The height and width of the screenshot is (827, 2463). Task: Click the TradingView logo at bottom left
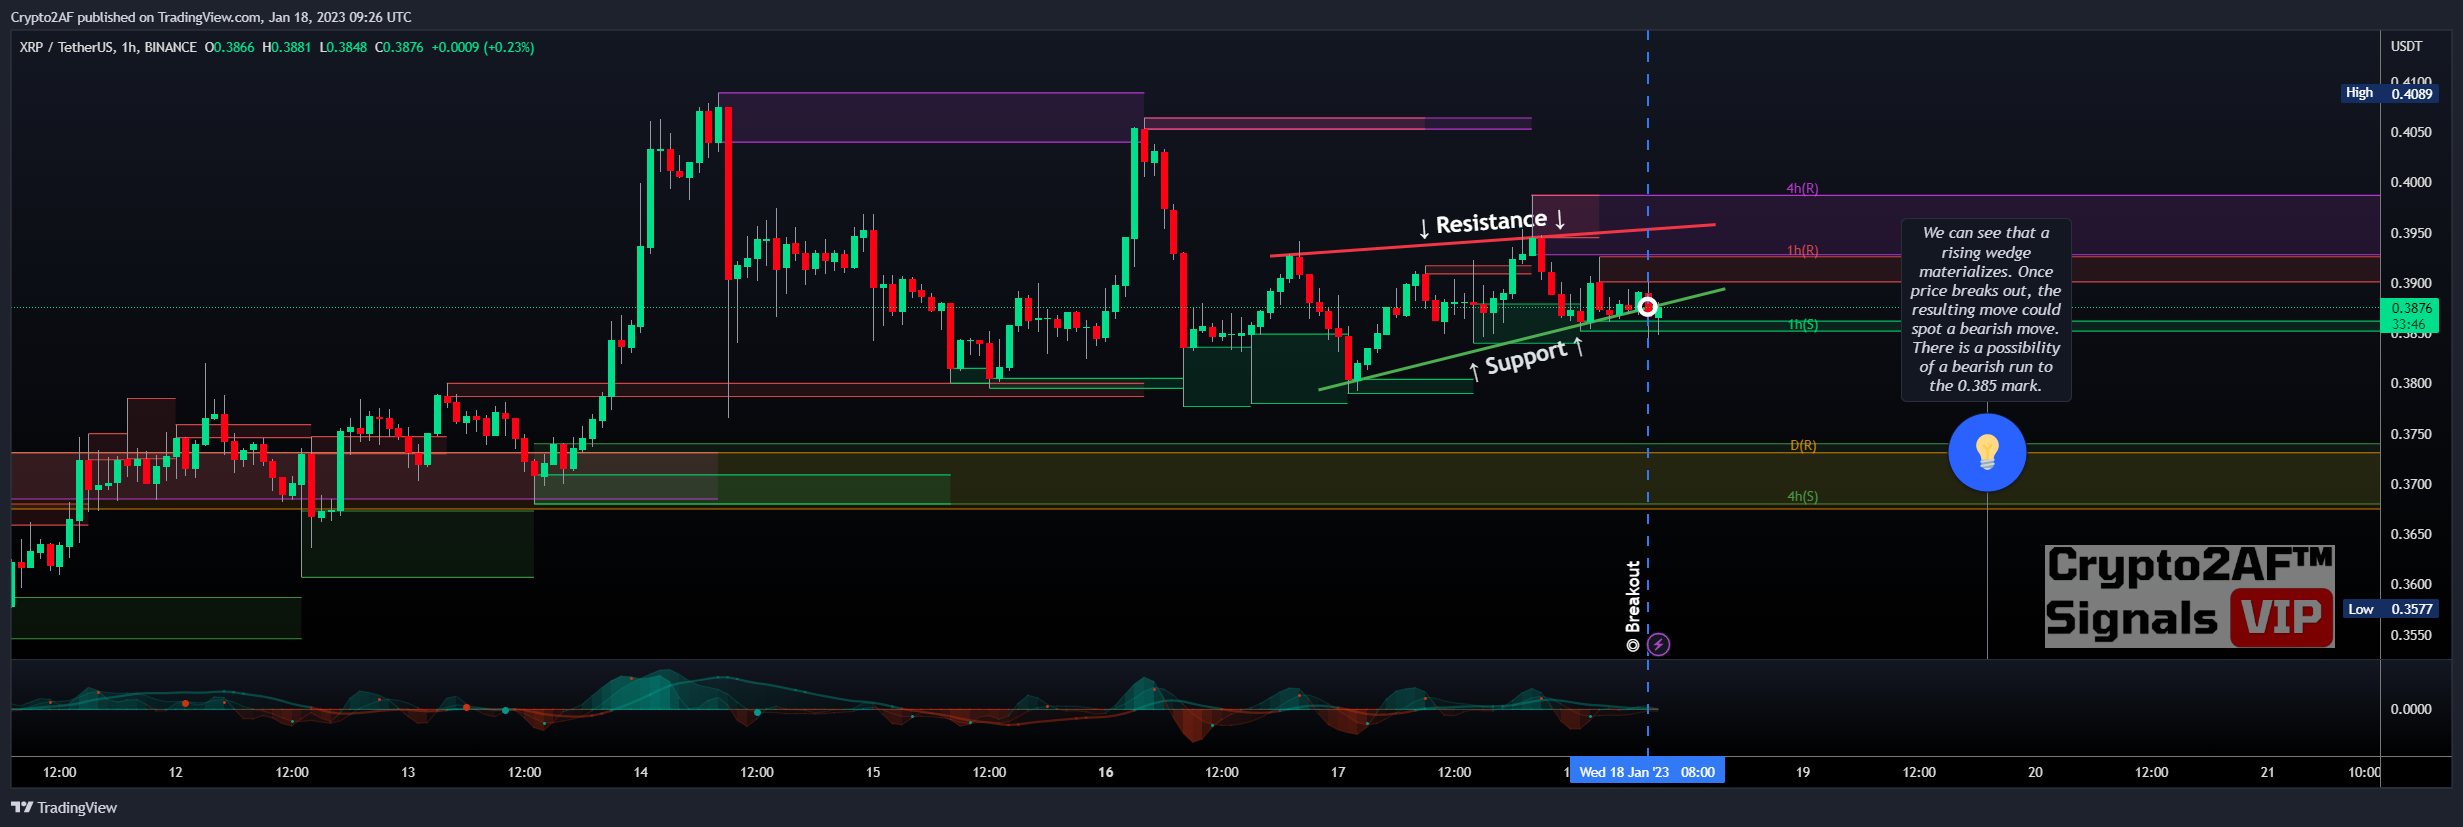[64, 807]
